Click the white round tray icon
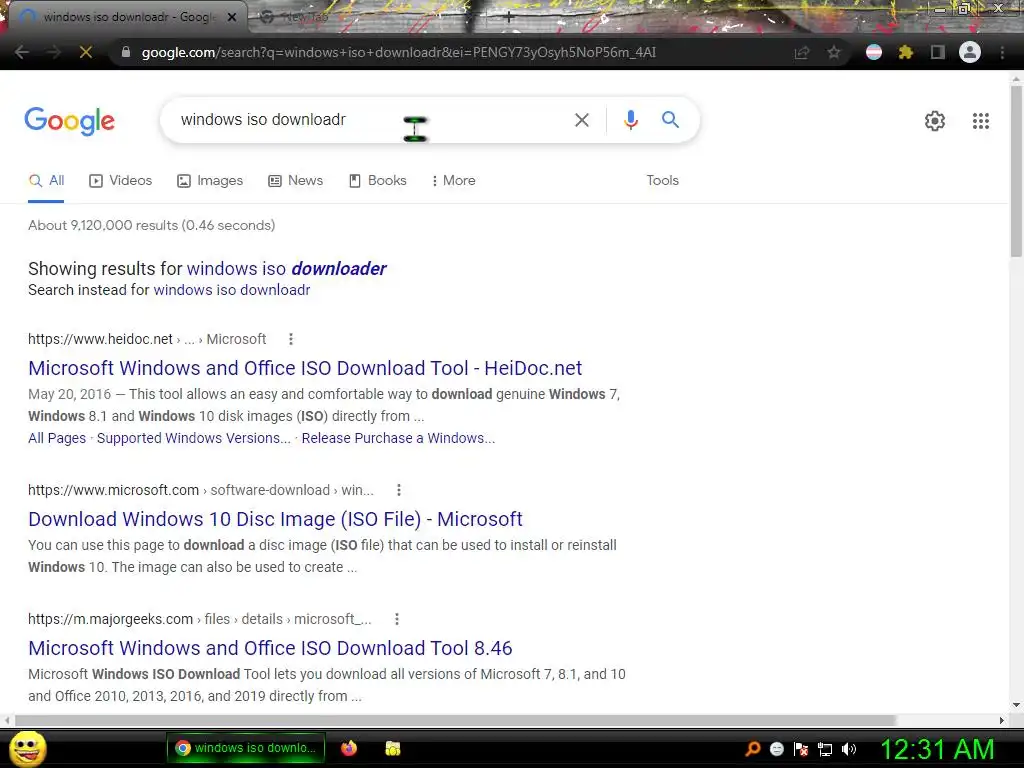 coord(776,749)
